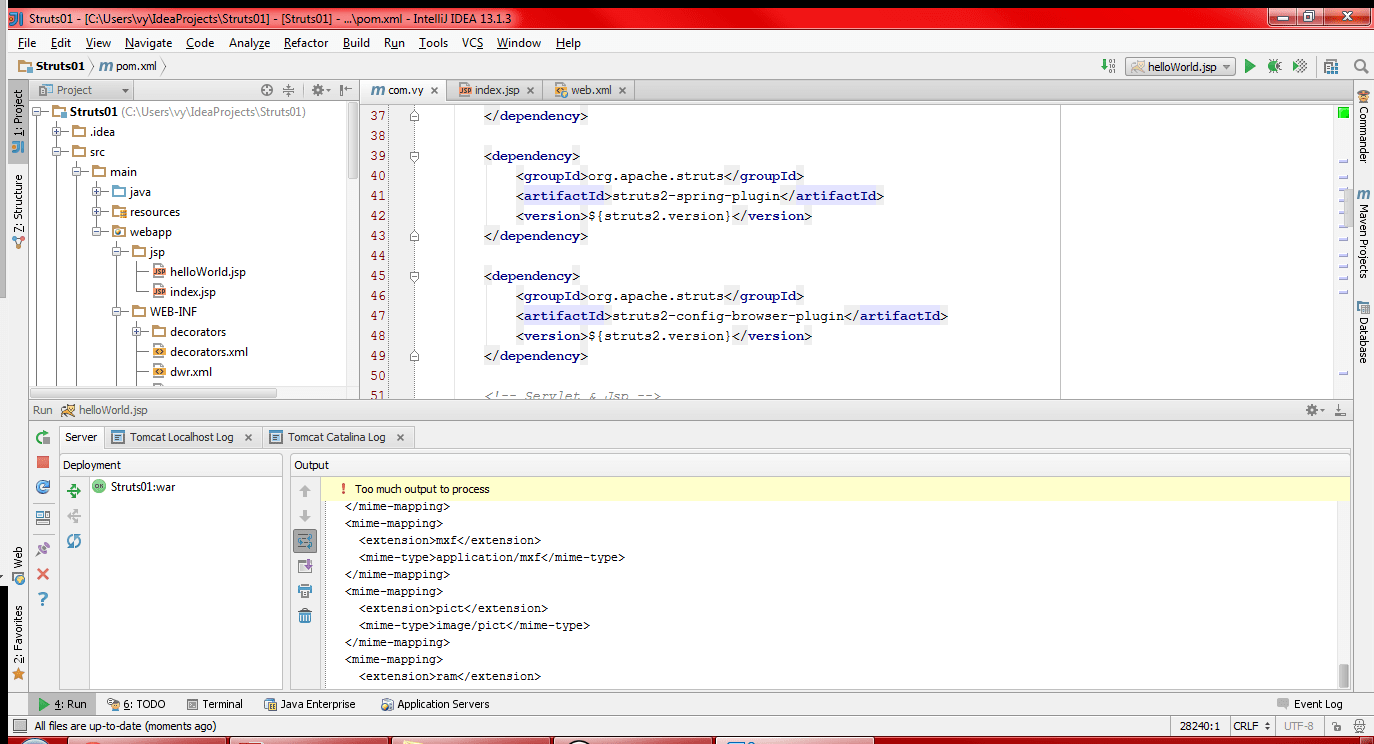Screen dimensions: 1374x744
Task: Select decorators.xml in the project tree
Action: coord(208,352)
